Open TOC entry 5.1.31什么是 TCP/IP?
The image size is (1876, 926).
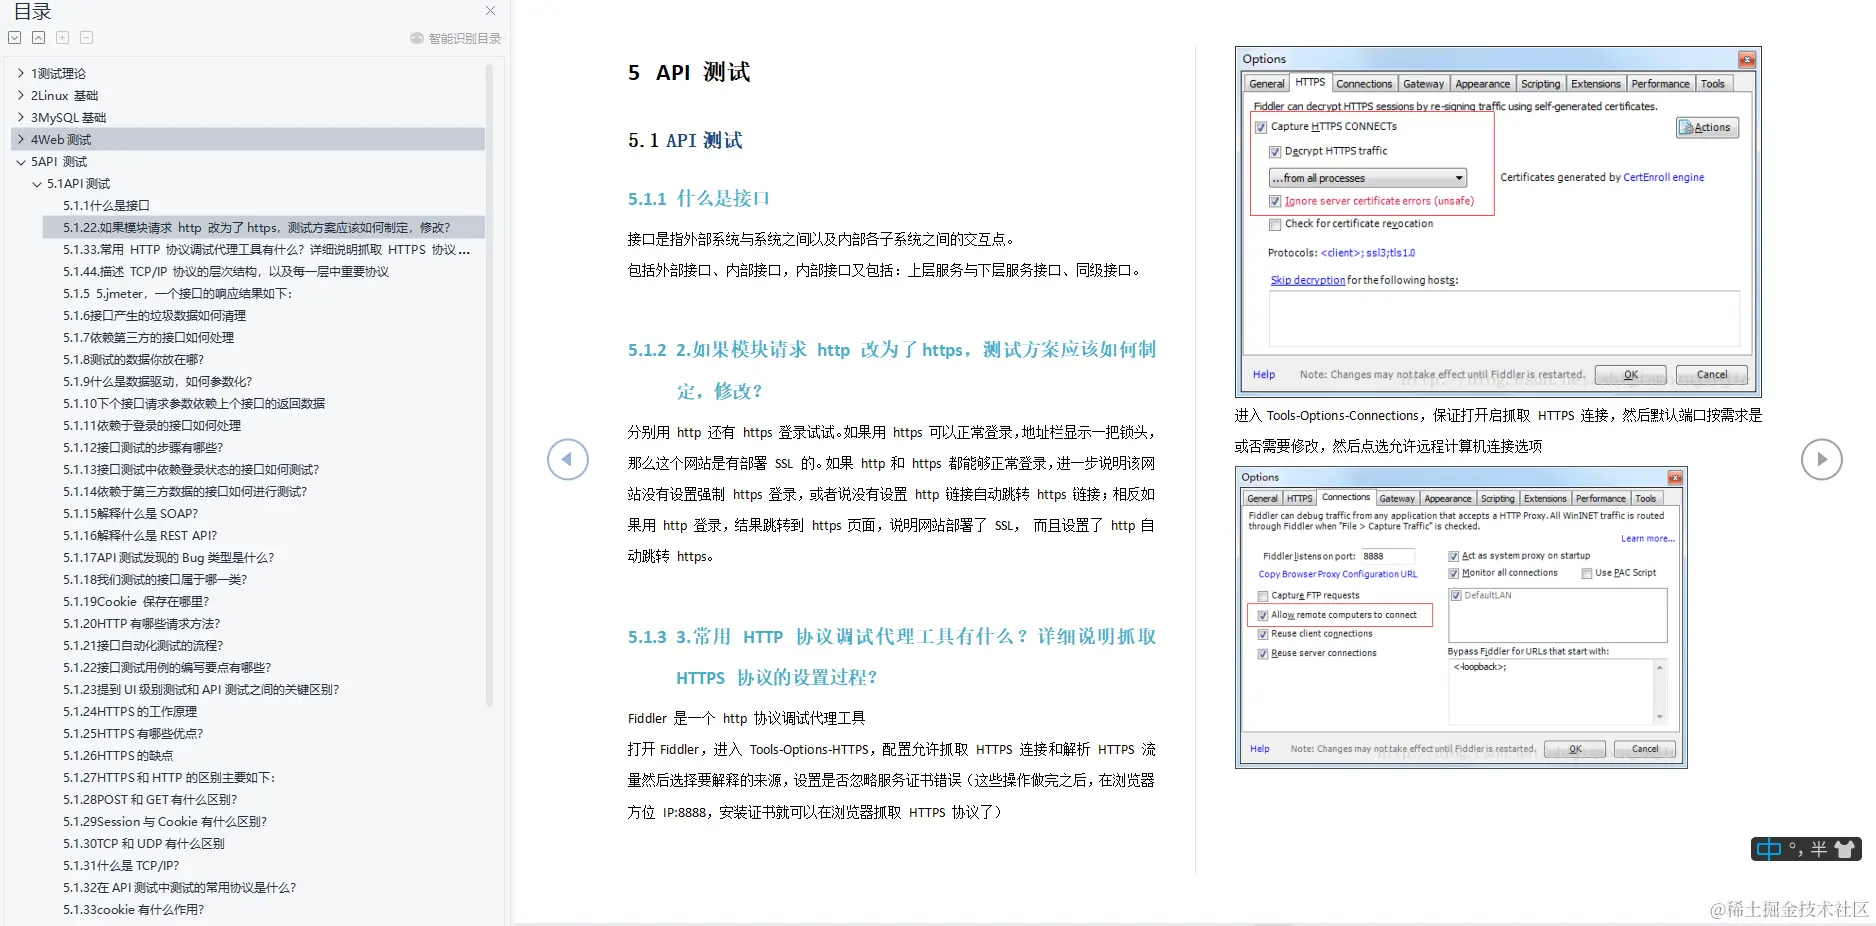click(121, 865)
